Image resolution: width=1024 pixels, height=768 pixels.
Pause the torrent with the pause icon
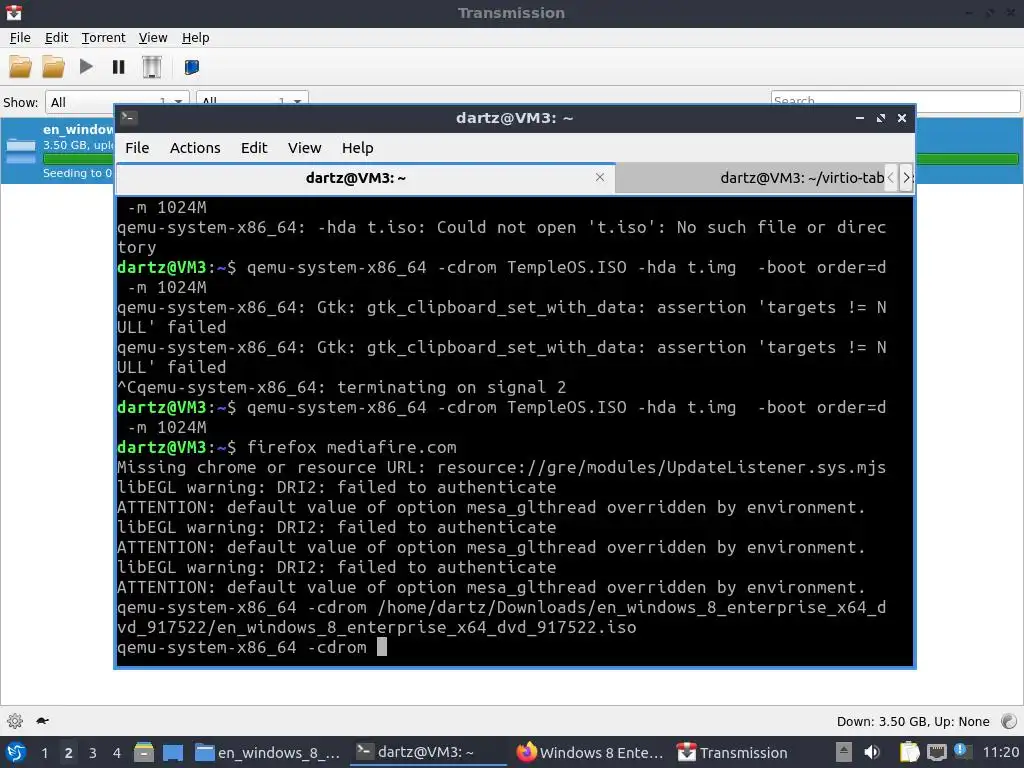pyautogui.click(x=118, y=67)
